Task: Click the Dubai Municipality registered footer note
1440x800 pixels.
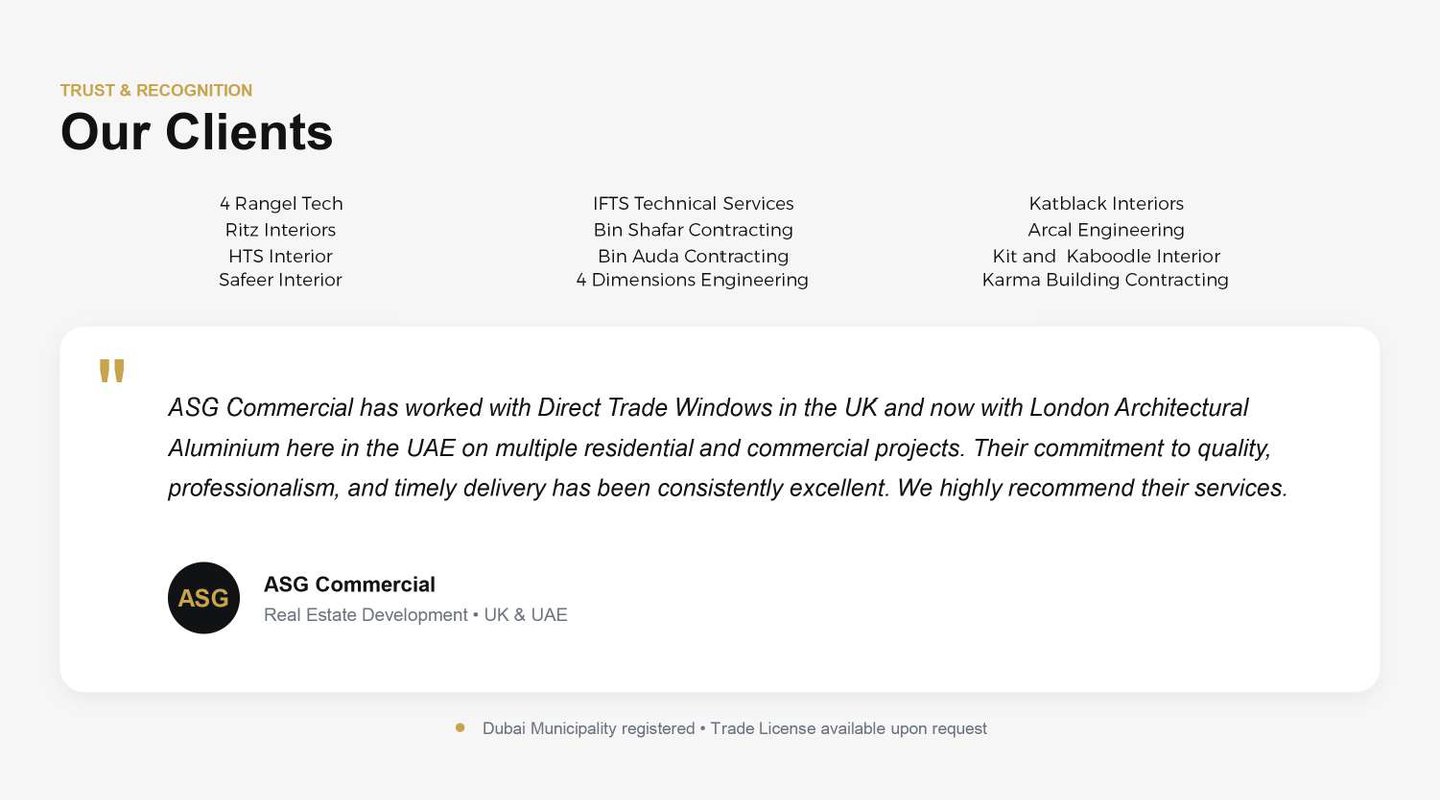Action: click(x=734, y=728)
